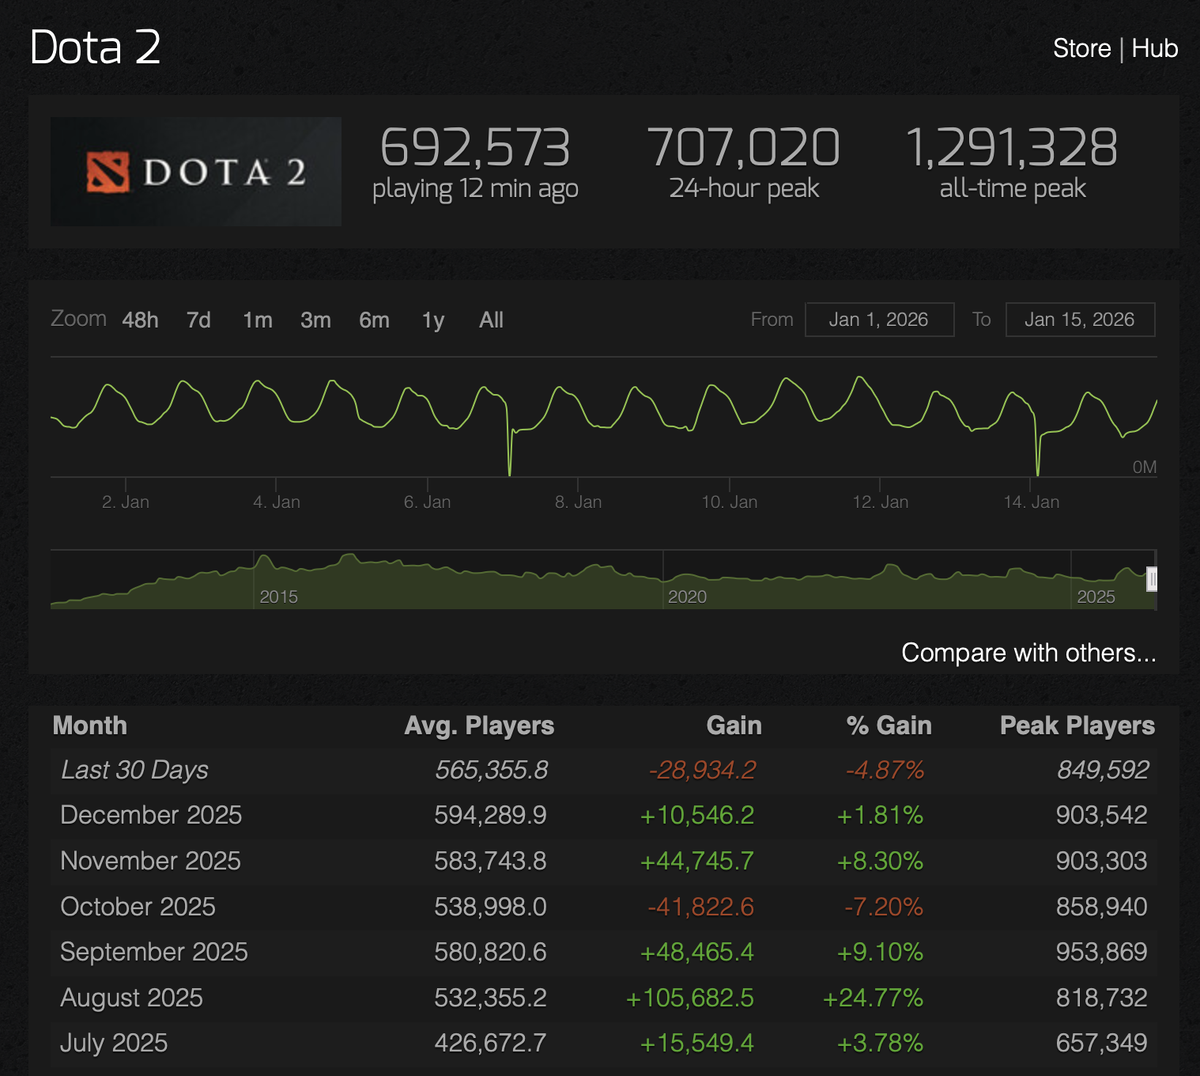Click the Gain column header
Viewport: 1200px width, 1076px height.
tap(734, 726)
